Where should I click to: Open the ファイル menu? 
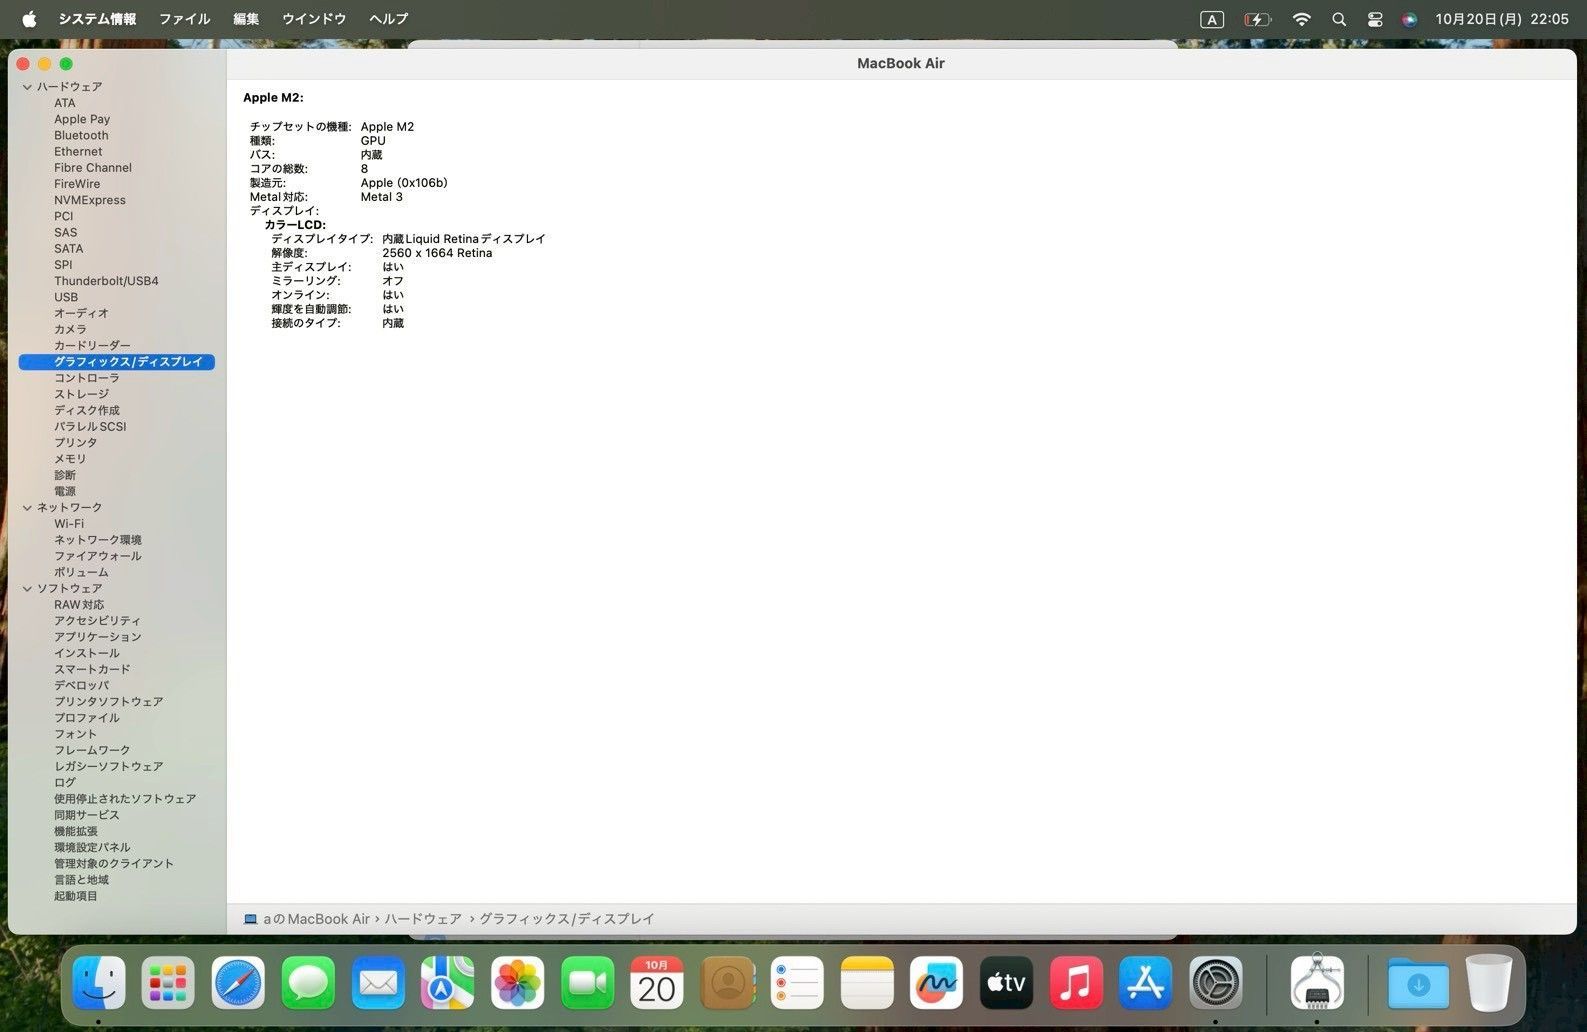[x=184, y=19]
